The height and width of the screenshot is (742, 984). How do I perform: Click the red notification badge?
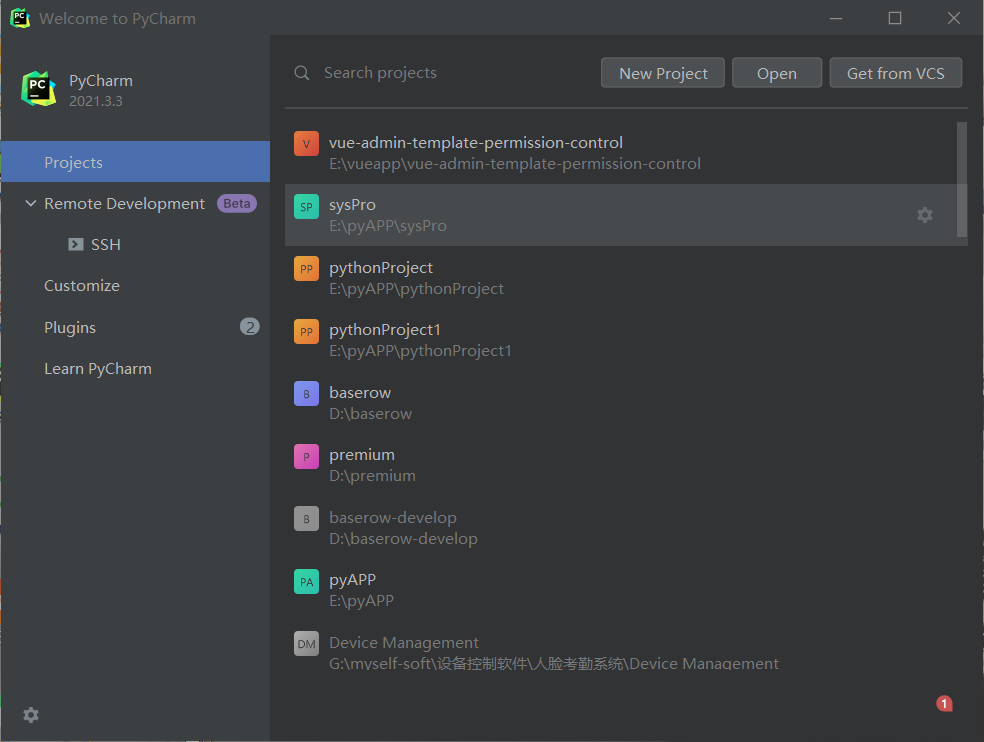pos(944,704)
